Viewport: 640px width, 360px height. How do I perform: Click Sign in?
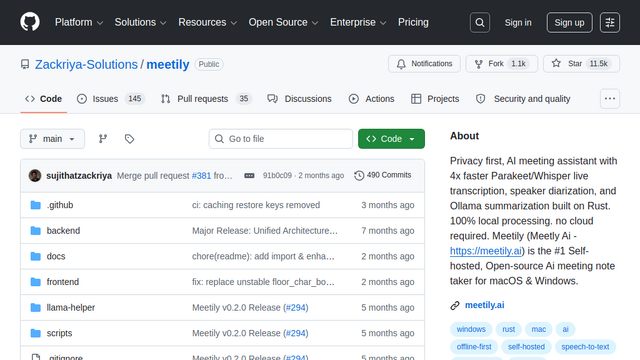coord(518,22)
